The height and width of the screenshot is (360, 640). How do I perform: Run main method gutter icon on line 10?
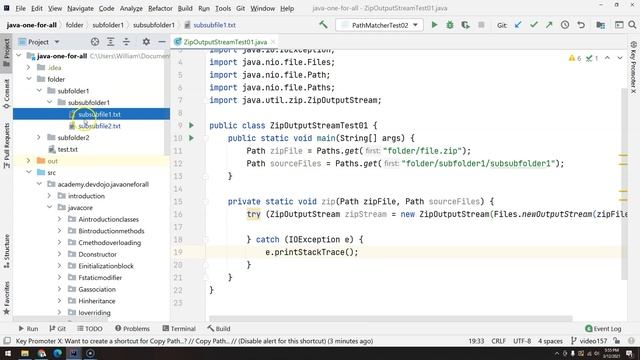[191, 138]
